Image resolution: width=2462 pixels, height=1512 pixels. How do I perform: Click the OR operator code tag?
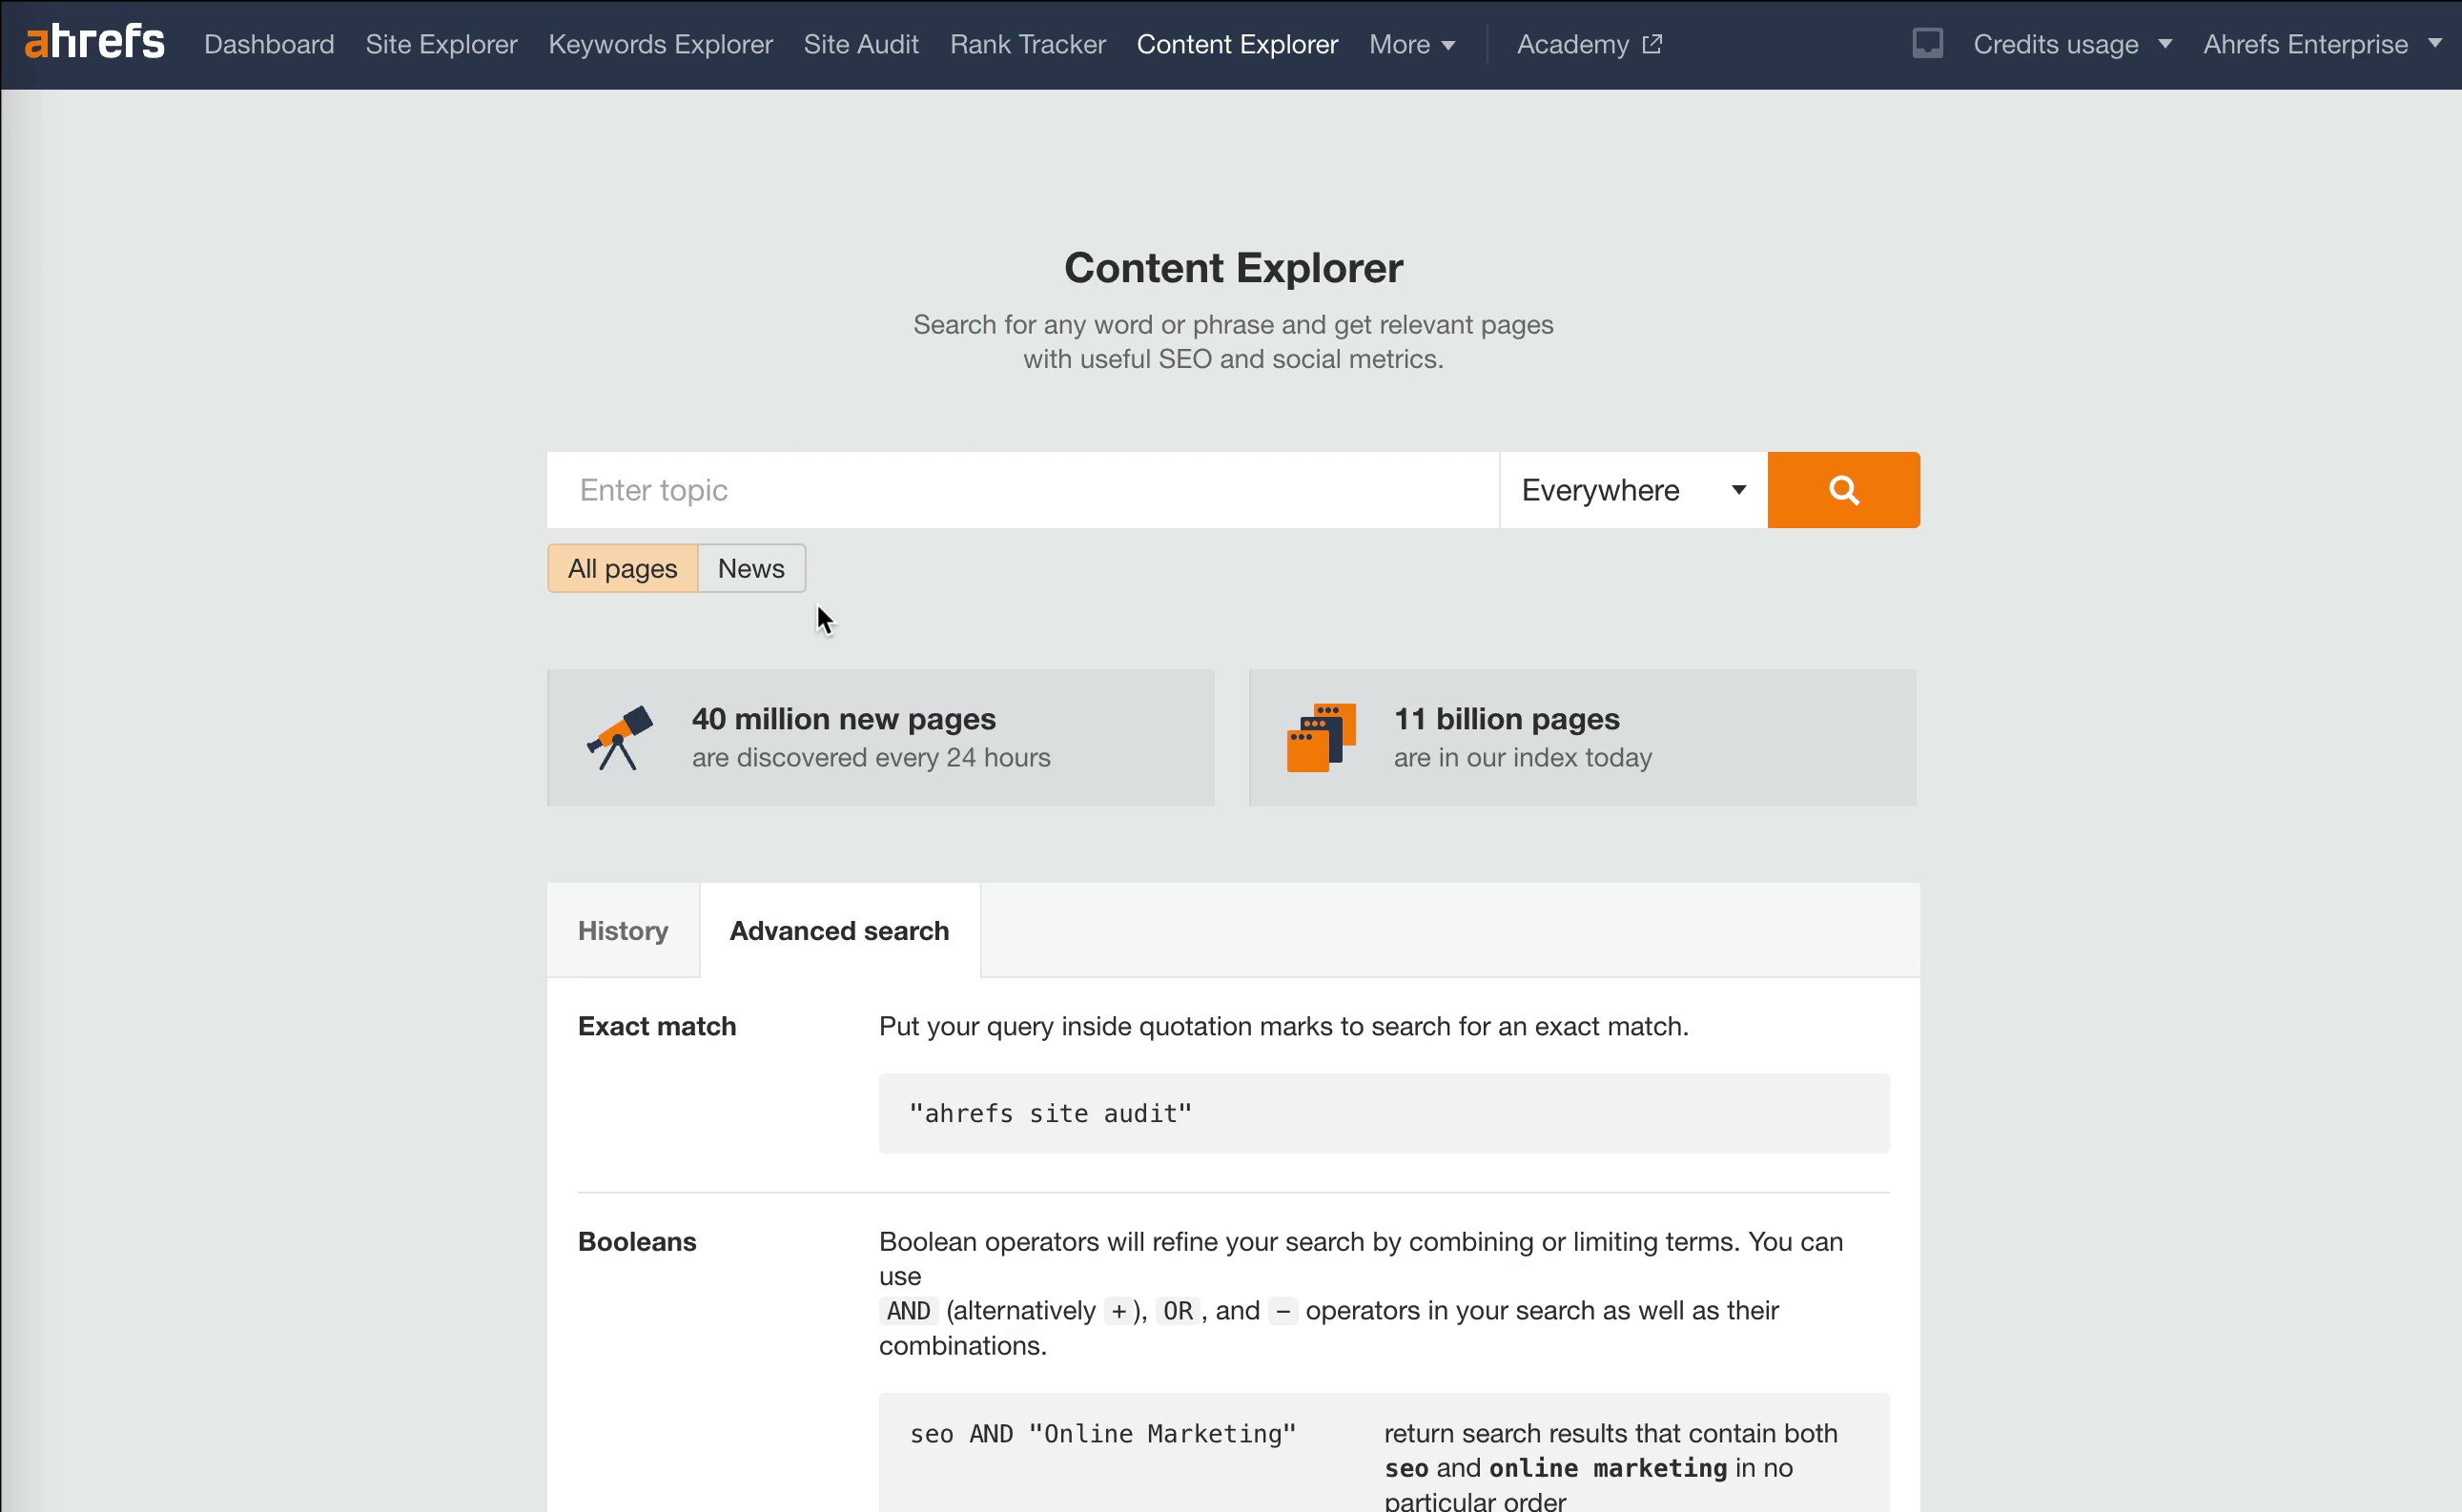coord(1177,1310)
